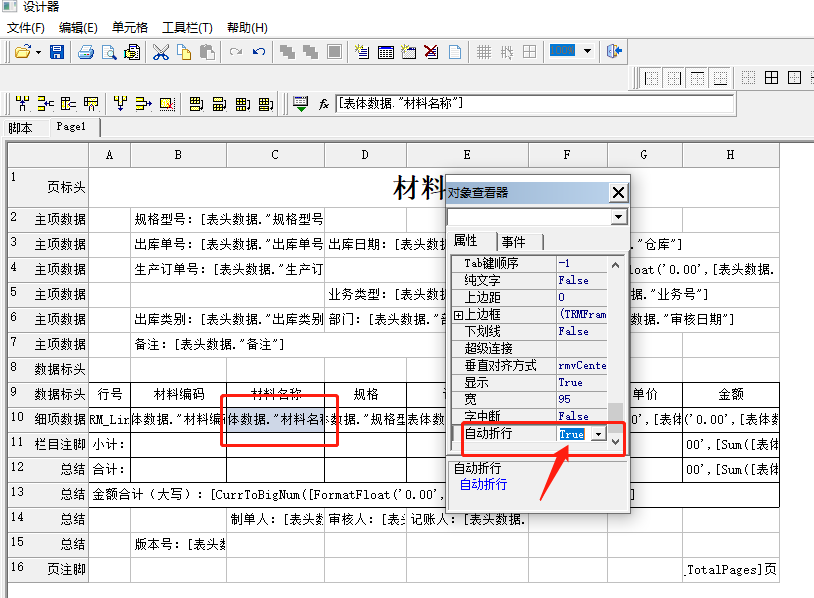
Task: Click the bring to front icon
Action: (x=287, y=51)
